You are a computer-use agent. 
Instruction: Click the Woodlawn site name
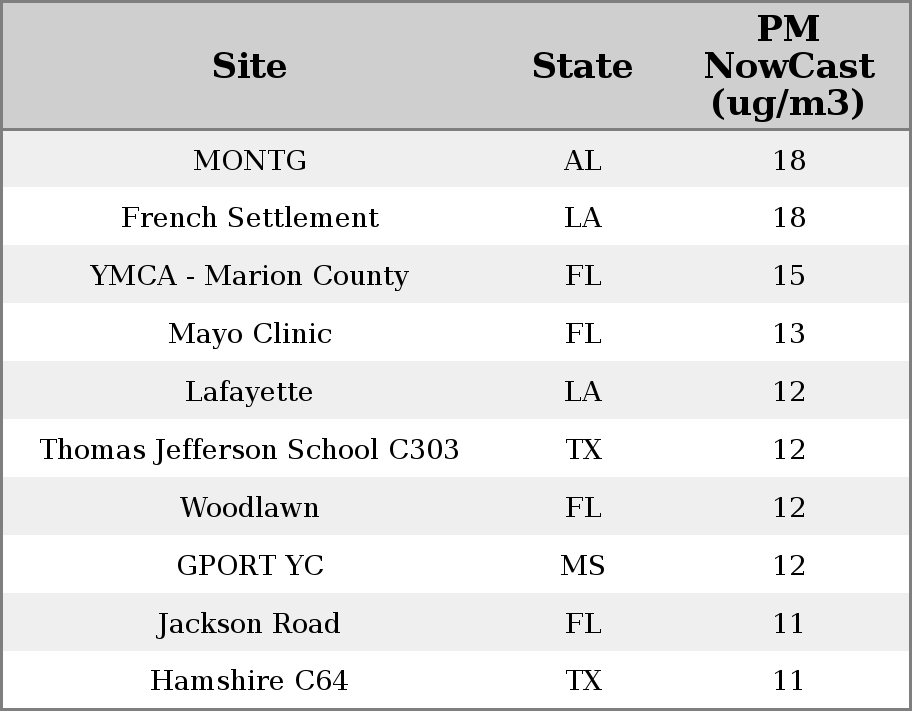pos(249,508)
